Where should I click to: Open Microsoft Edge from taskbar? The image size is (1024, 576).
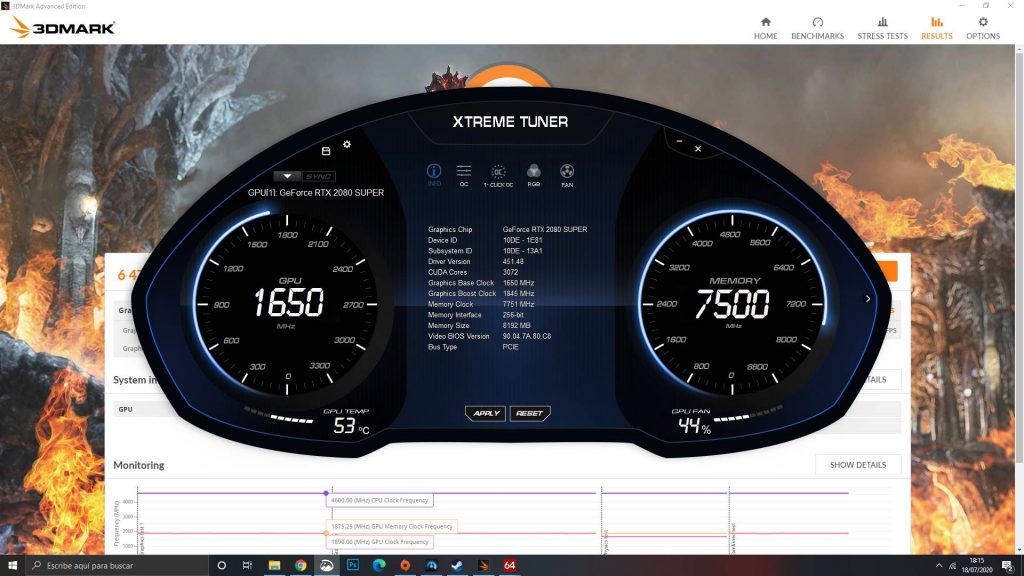(x=379, y=566)
